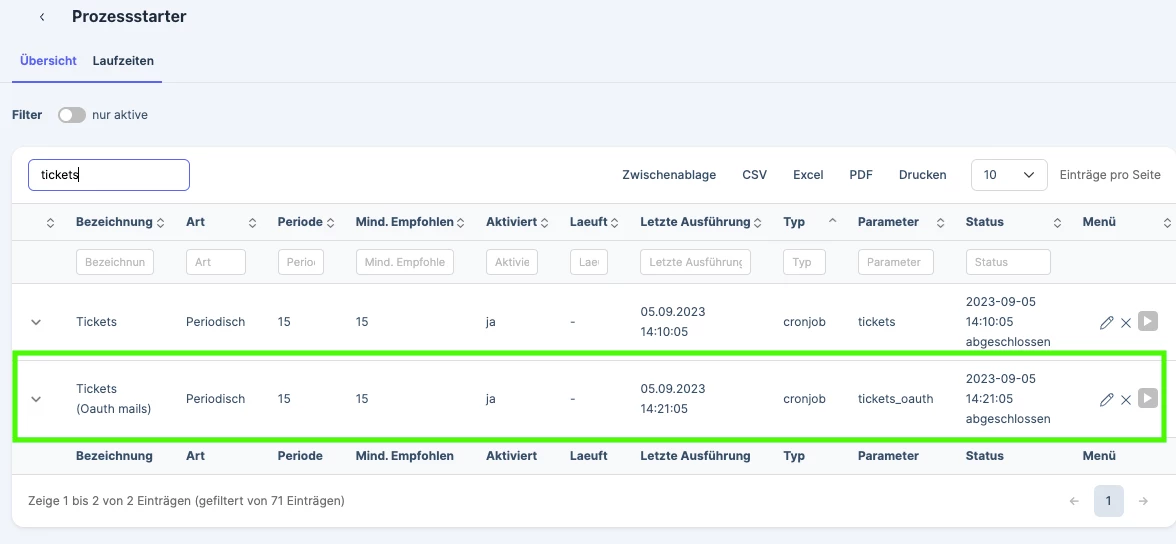Click the Parameter column filter field
The width and height of the screenshot is (1176, 544).
point(896,262)
